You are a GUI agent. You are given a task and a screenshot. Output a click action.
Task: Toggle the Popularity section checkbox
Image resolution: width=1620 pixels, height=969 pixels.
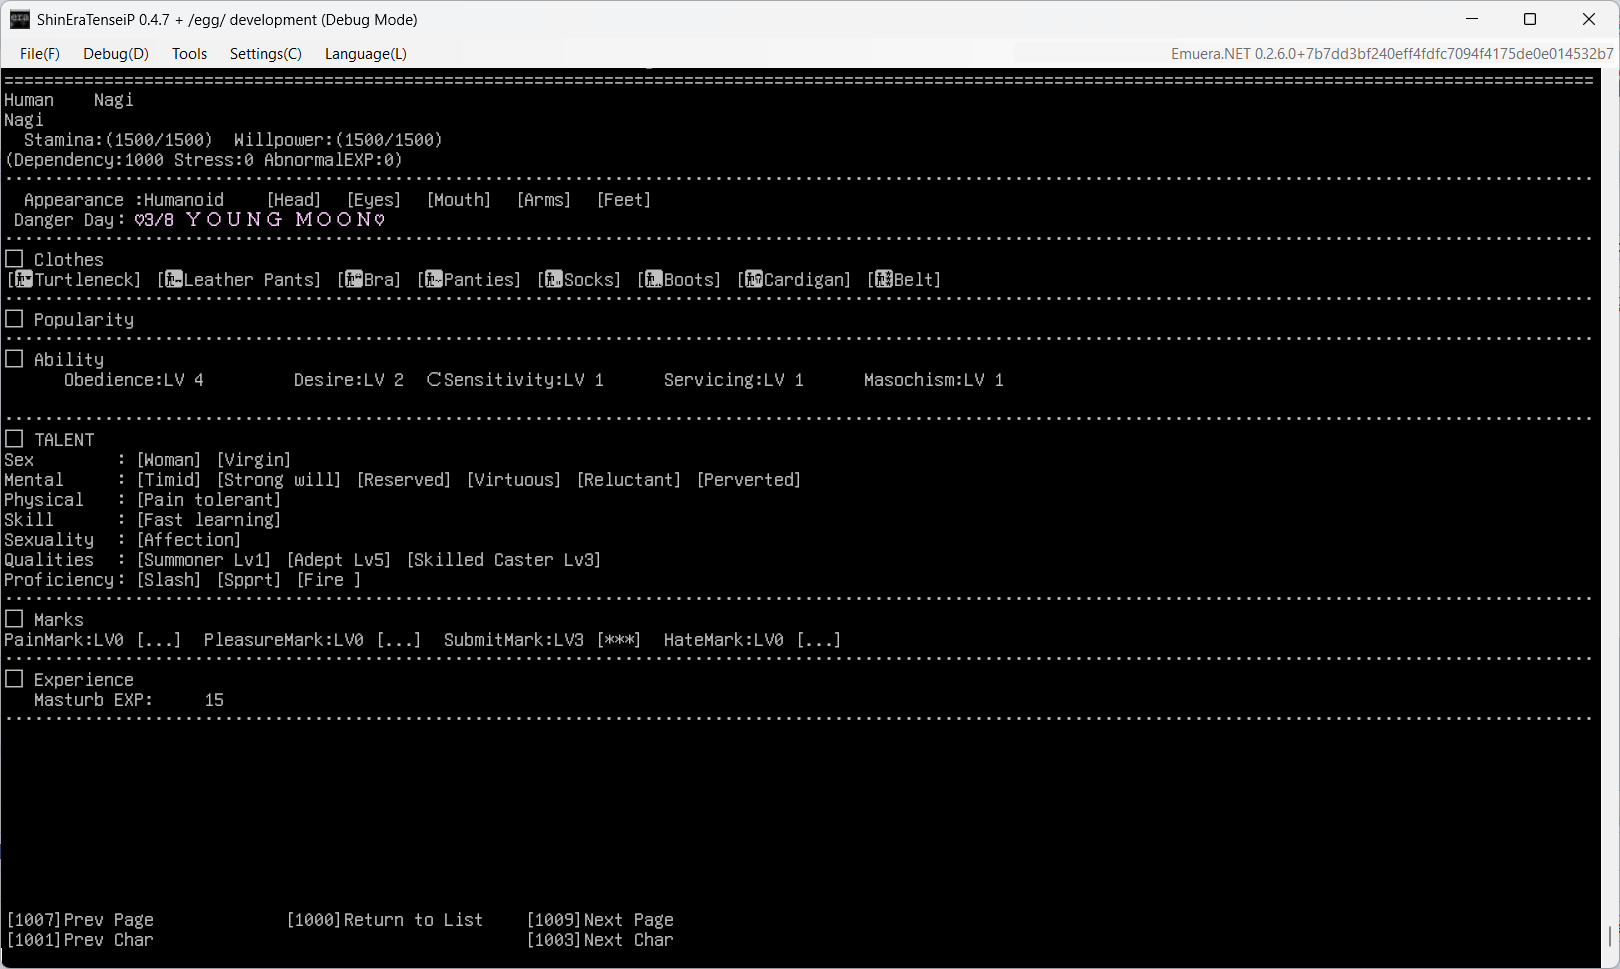[14, 319]
